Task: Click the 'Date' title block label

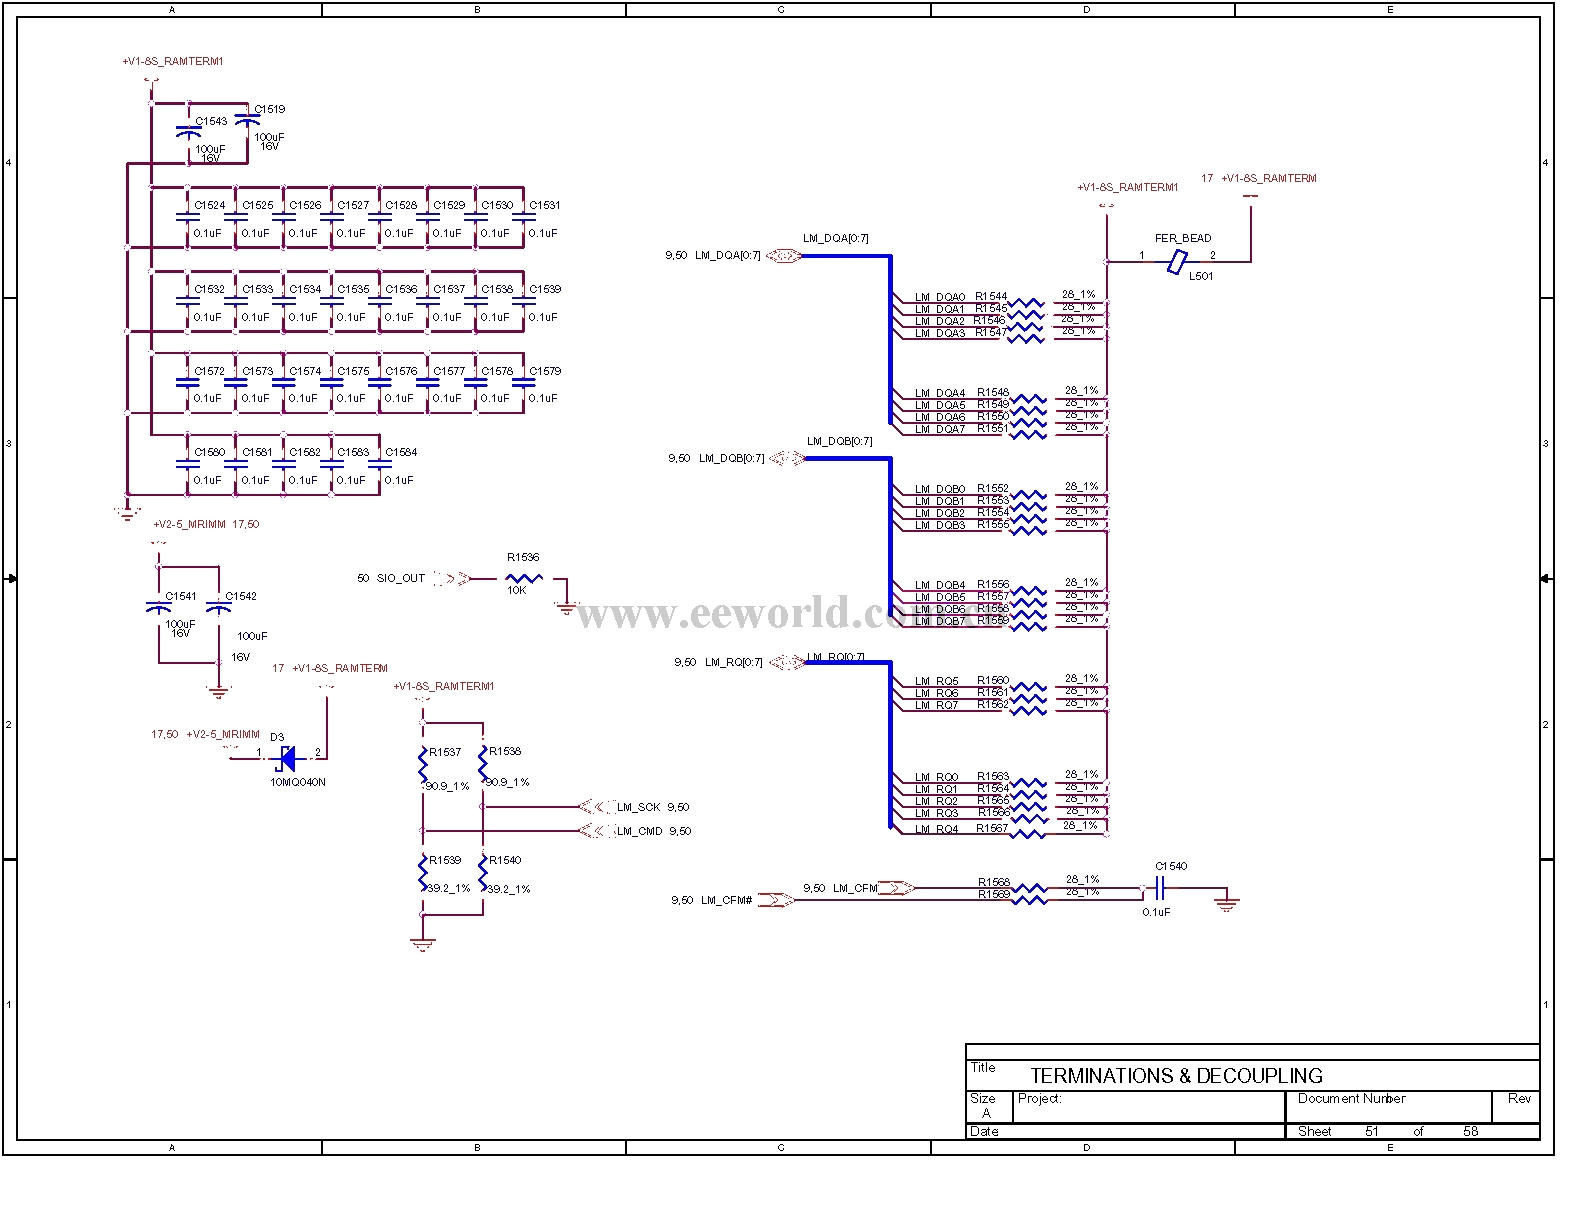Action: 984,1131
